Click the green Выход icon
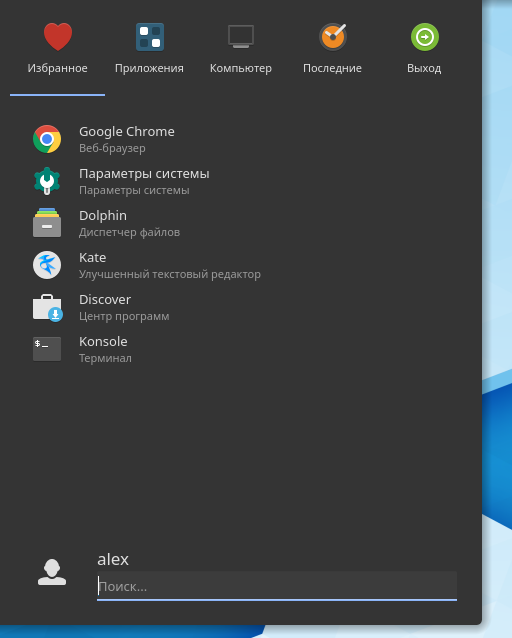The image size is (512, 638). point(424,37)
